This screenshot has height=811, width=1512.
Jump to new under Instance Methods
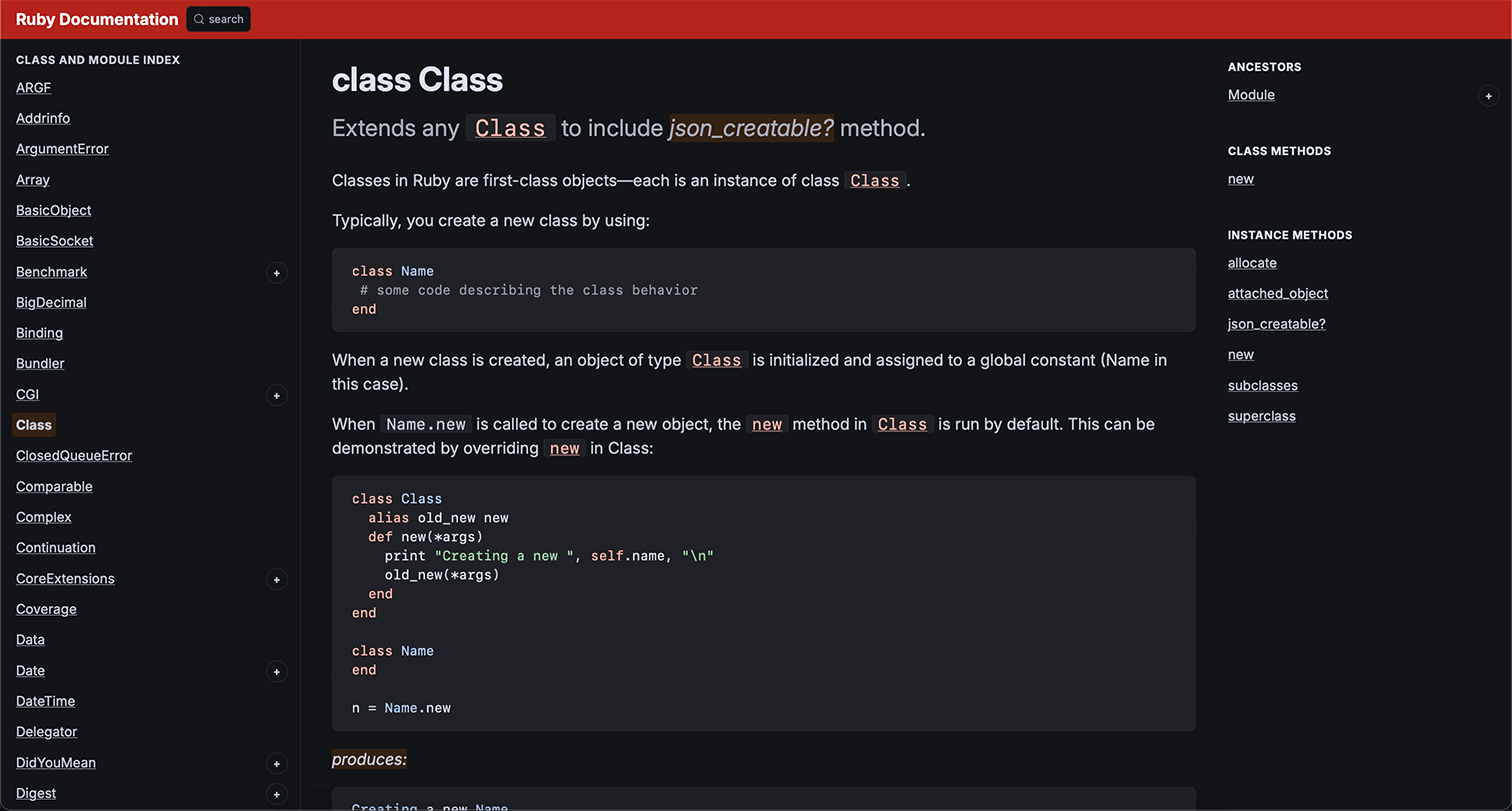click(1241, 355)
